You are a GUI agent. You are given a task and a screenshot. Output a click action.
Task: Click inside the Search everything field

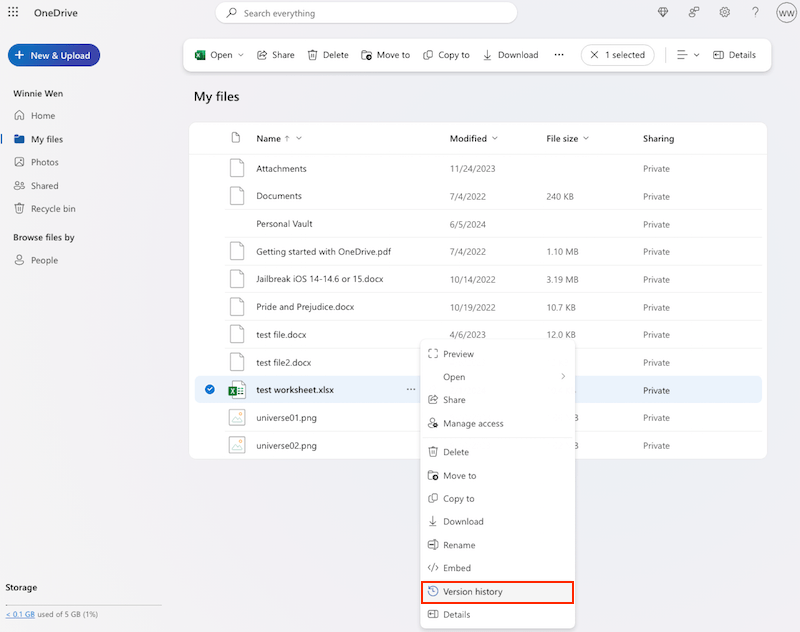(366, 12)
